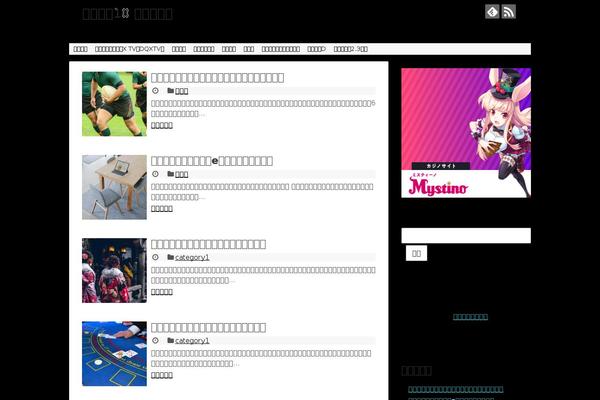Click the folder icon on rugby post
Viewport: 600px width, 400px height.
[171, 91]
